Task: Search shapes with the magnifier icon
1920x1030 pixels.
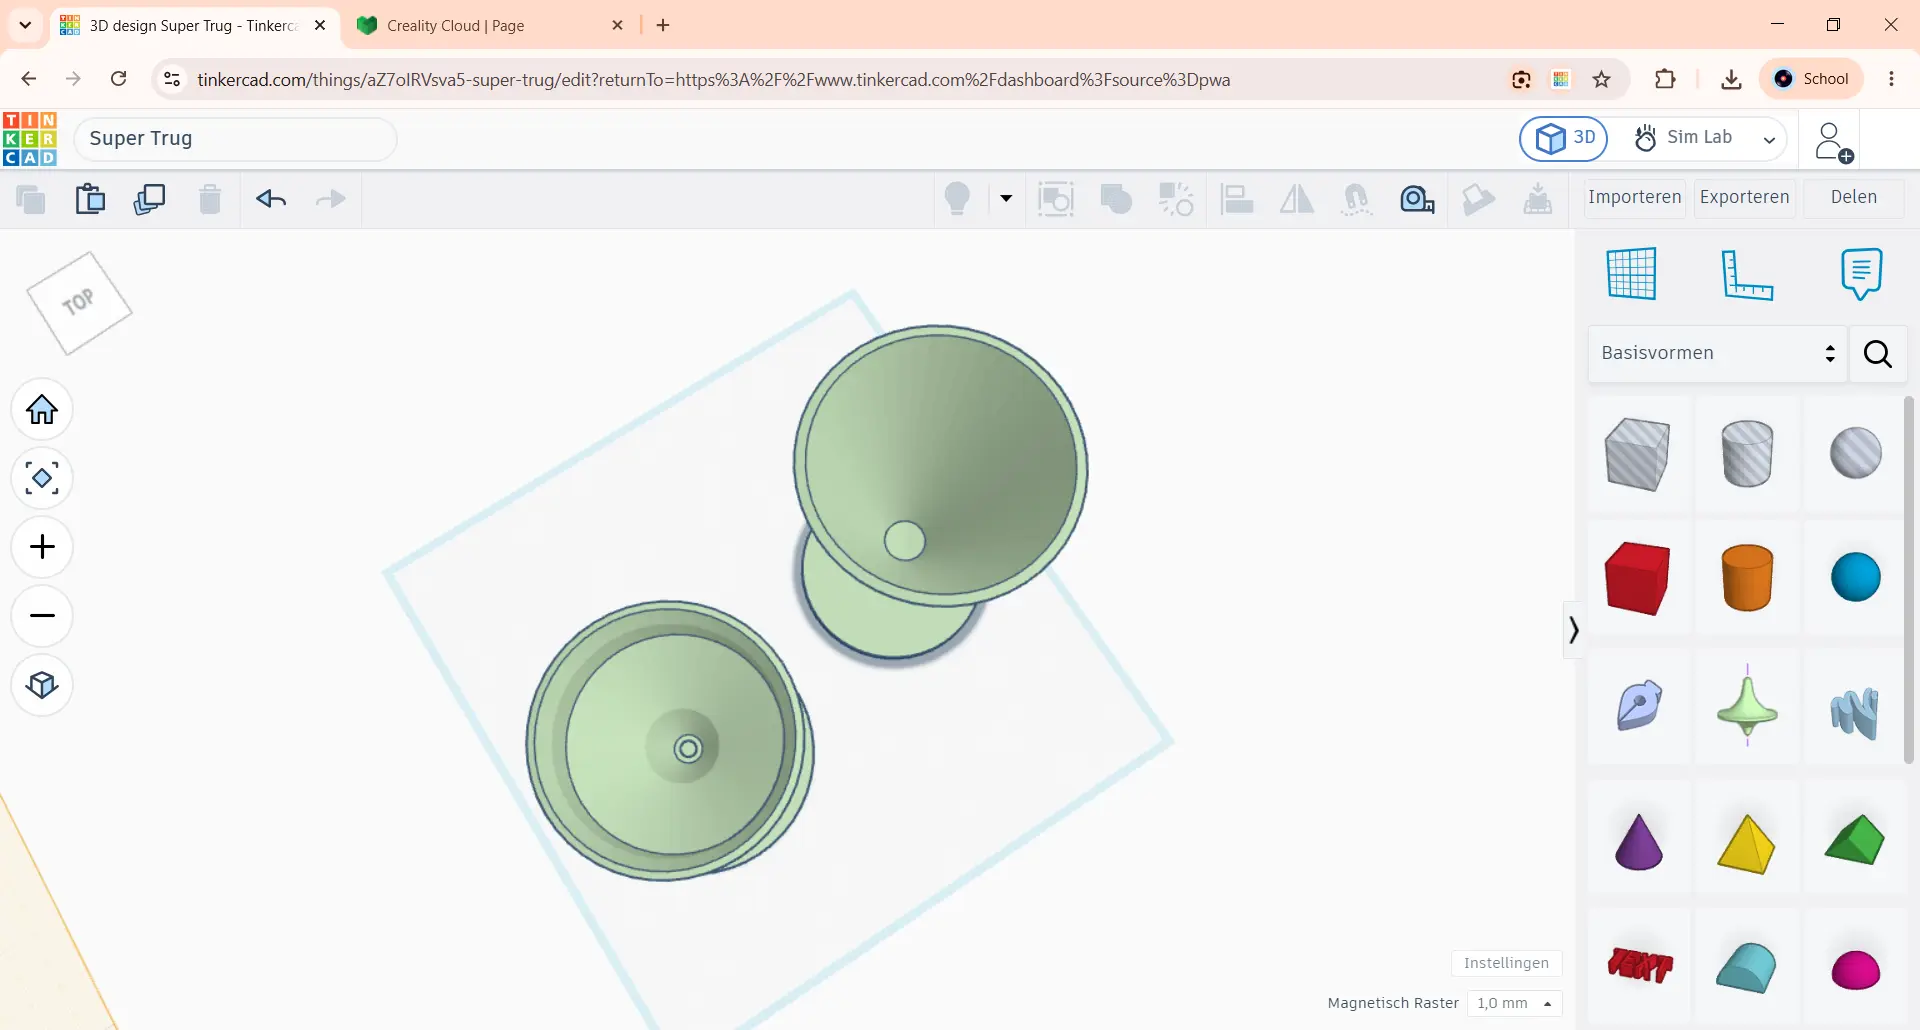Action: (1877, 354)
